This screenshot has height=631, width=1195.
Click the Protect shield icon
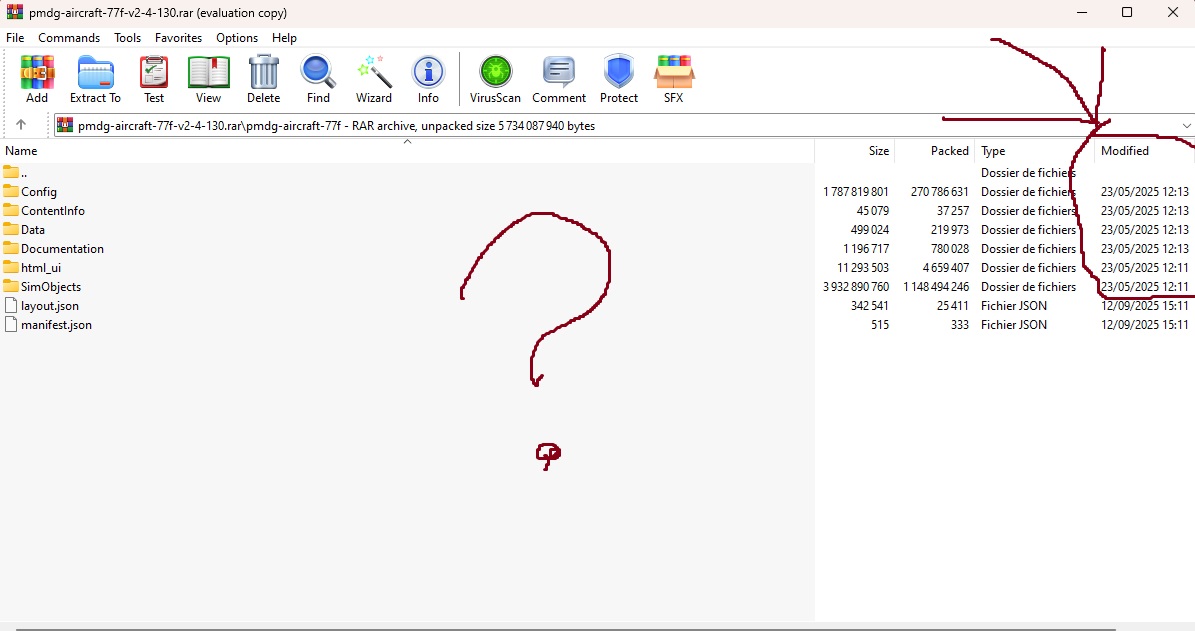click(x=619, y=72)
